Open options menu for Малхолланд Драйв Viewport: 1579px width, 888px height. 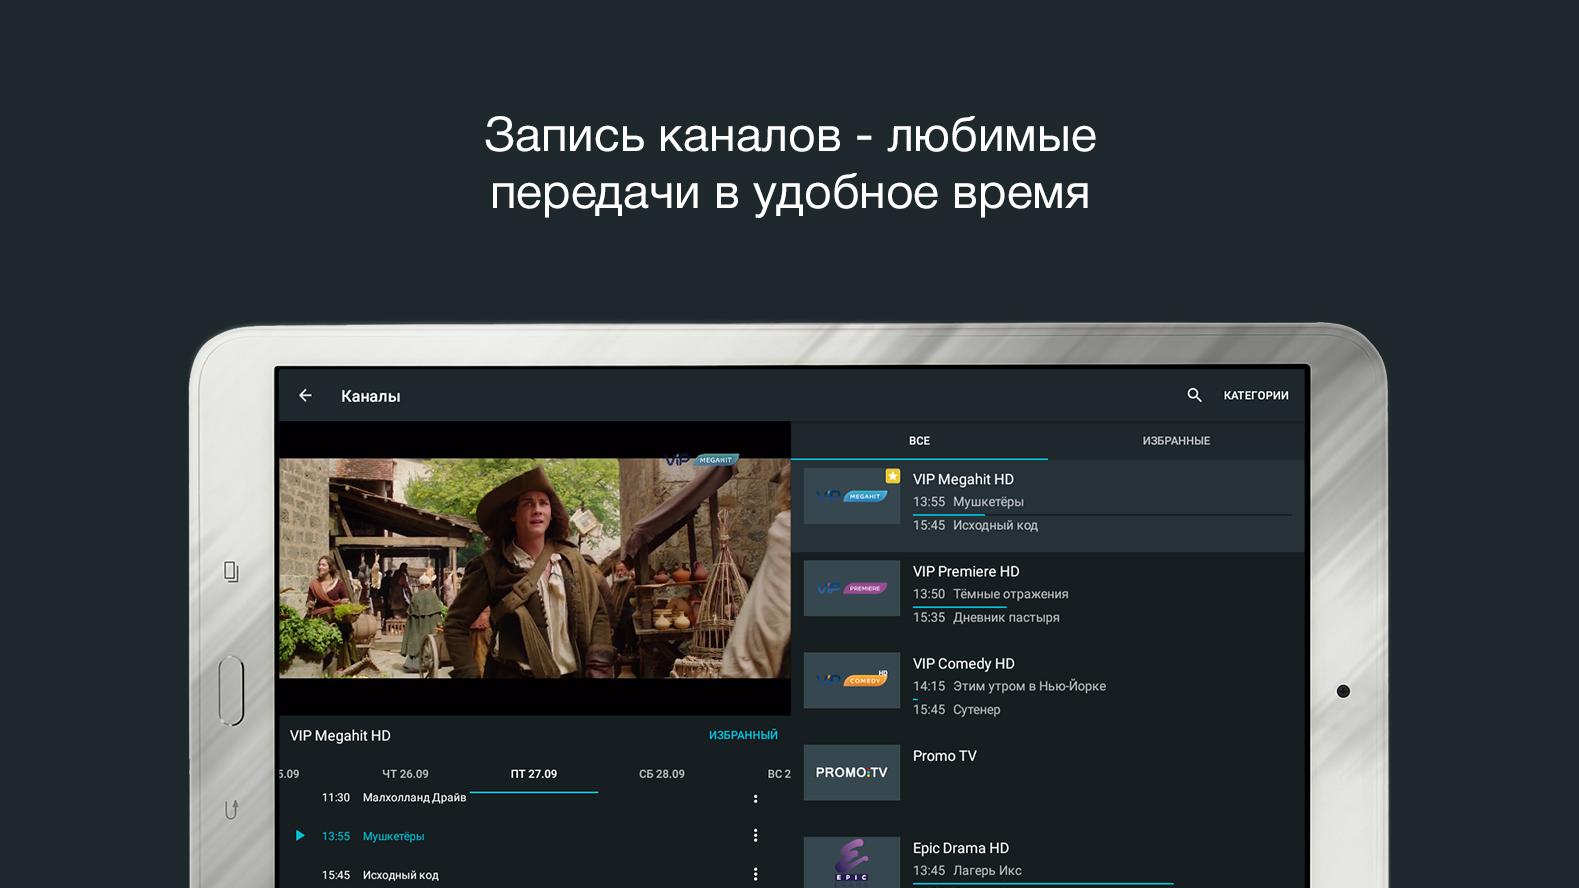tap(755, 798)
